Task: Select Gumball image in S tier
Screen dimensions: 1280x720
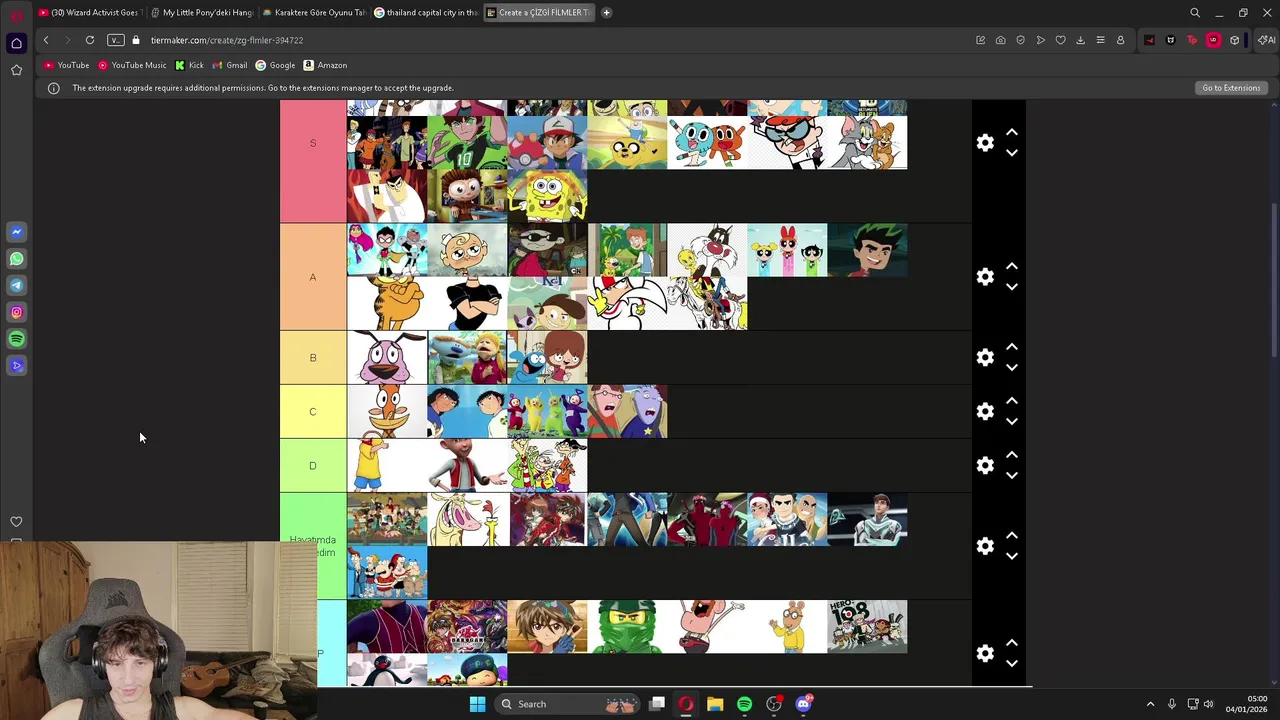Action: pos(707,143)
